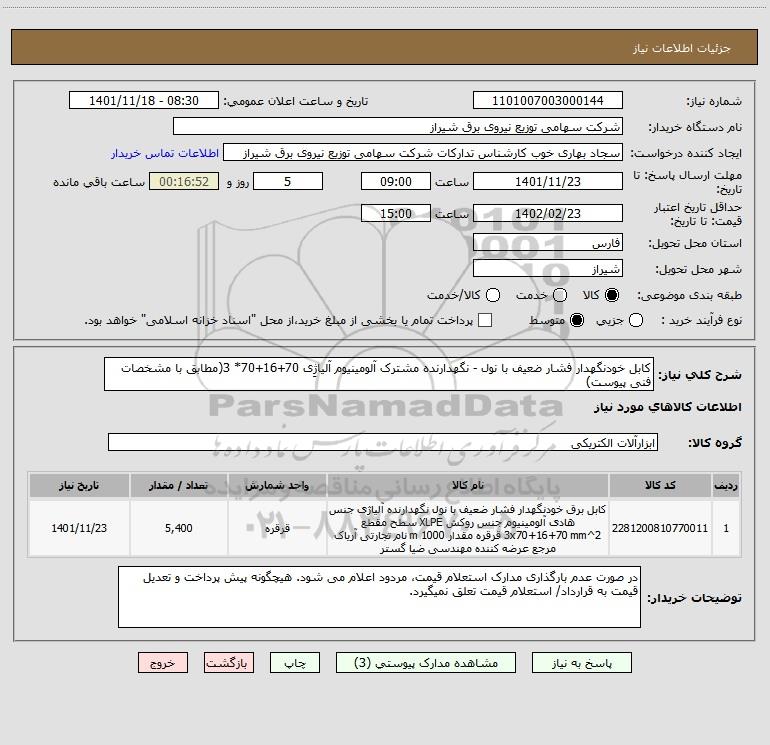Select the 'خدمت' radio button

tap(560, 295)
